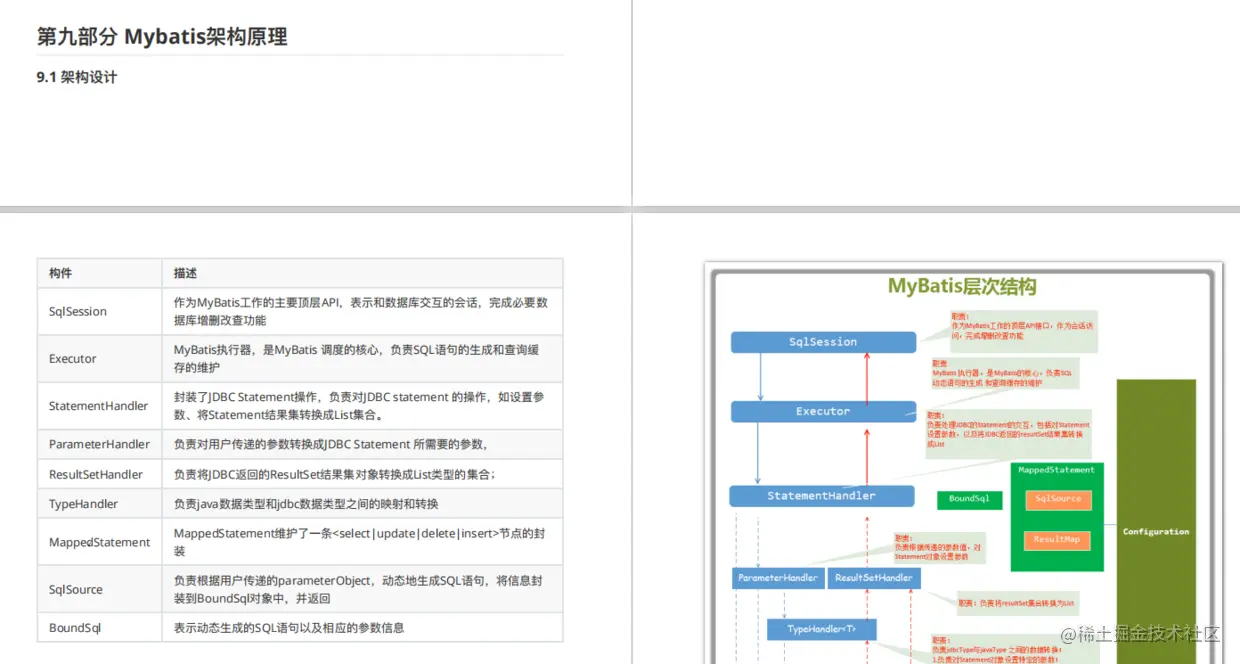1240x664 pixels.
Task: Select the ParameterHandler cell in the table
Action: [x=99, y=444]
